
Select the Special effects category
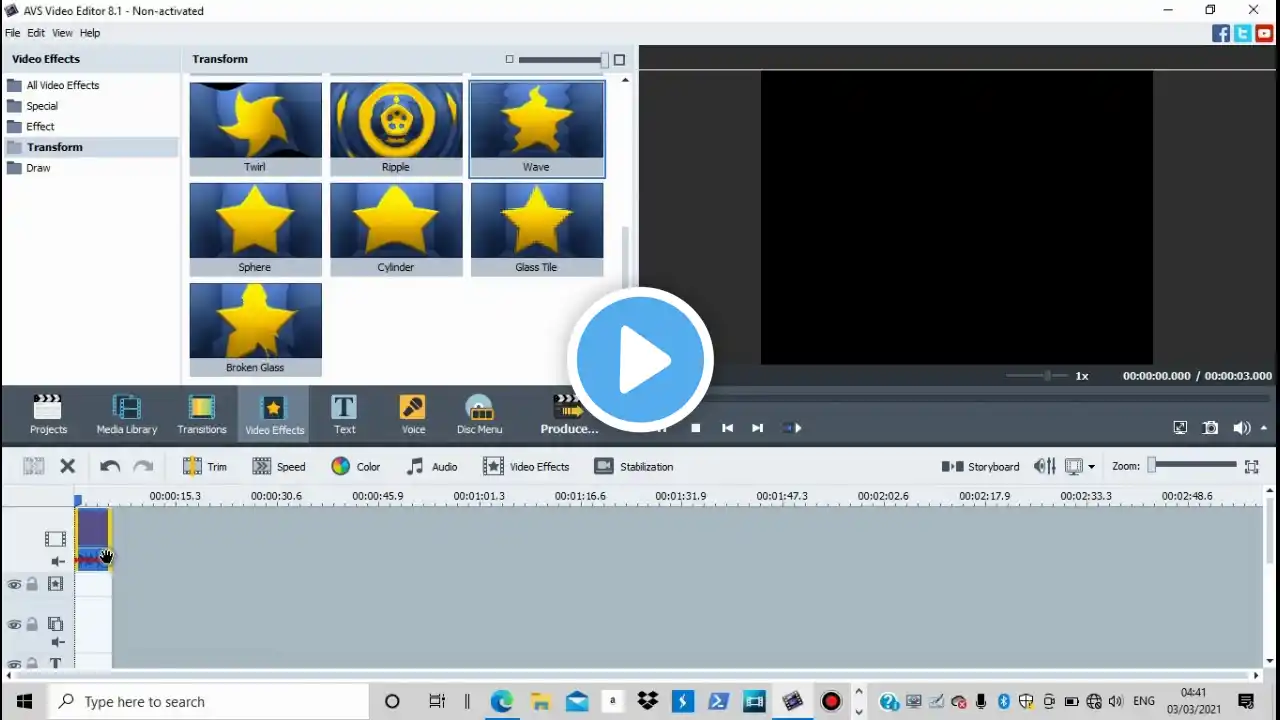tap(42, 106)
